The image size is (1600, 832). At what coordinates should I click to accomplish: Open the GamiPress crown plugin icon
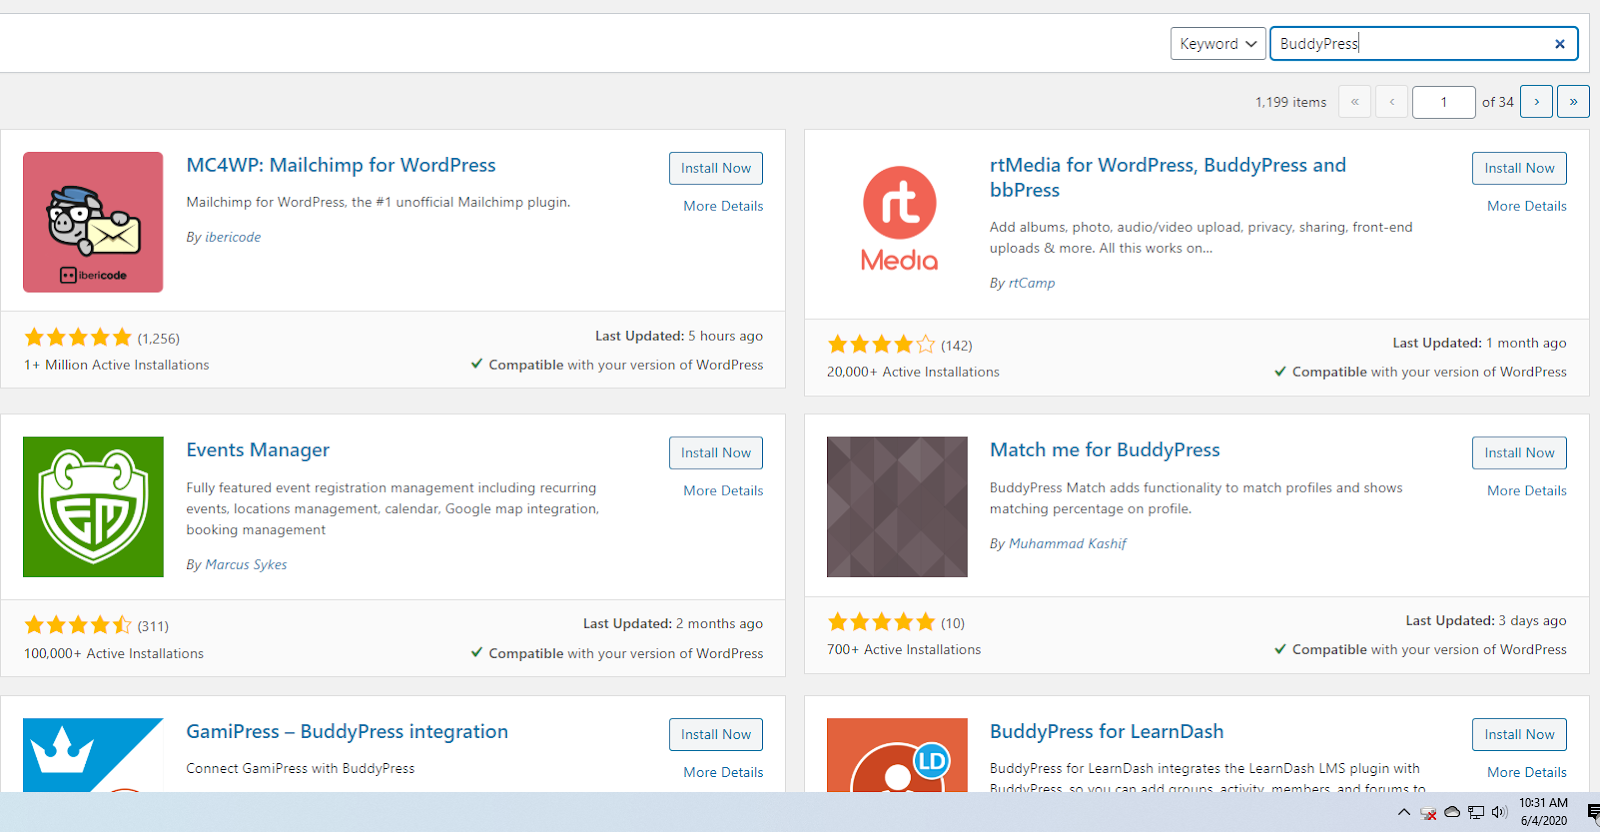pos(93,755)
